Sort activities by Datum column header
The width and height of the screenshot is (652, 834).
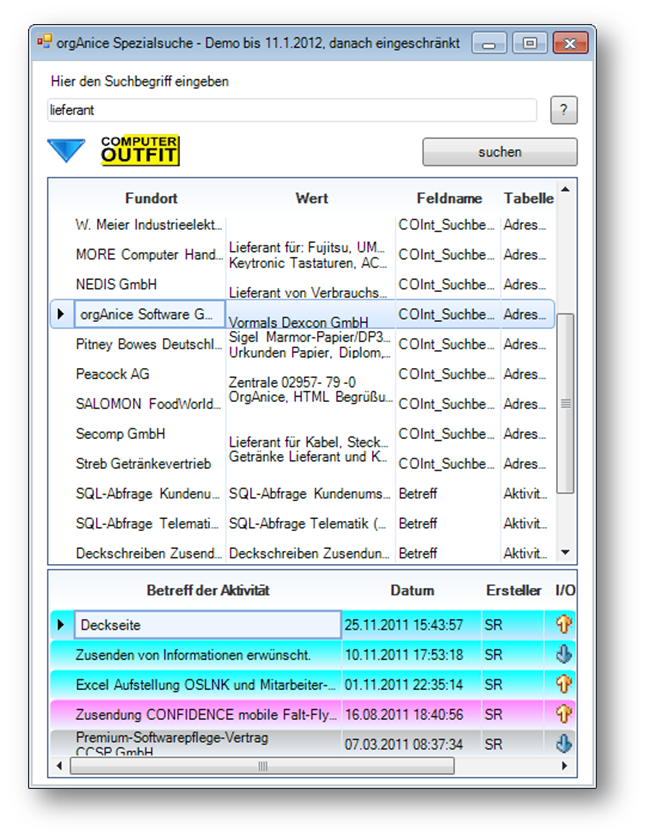pyautogui.click(x=412, y=590)
